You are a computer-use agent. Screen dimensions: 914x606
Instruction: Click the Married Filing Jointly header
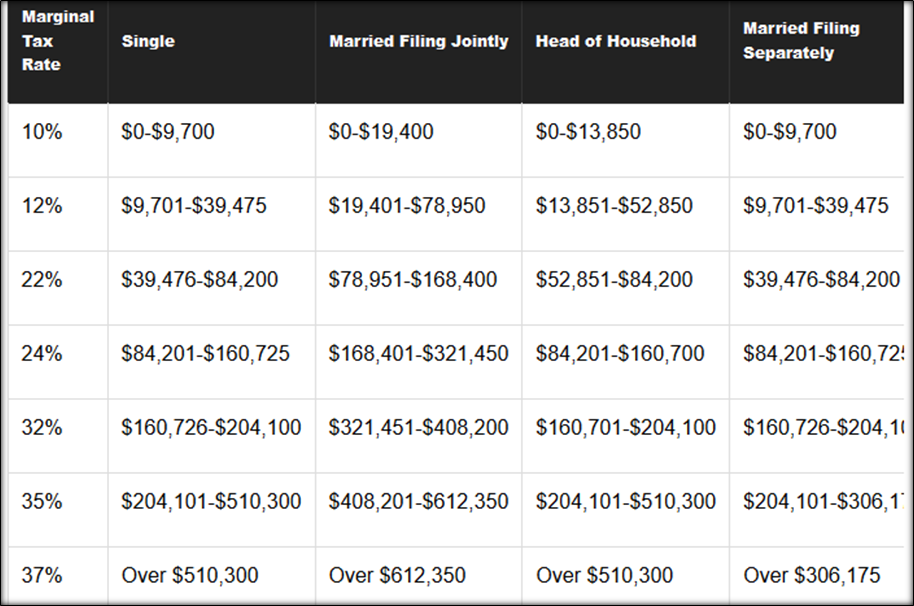(x=418, y=42)
